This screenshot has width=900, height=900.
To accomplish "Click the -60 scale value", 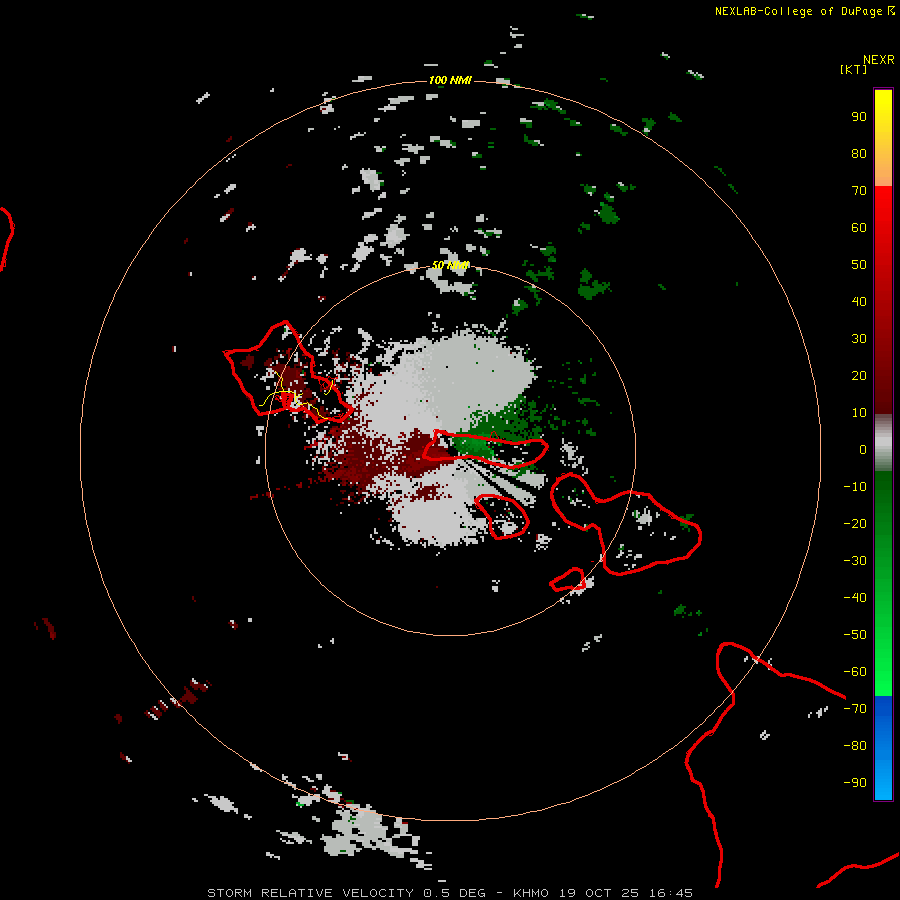I will tap(855, 672).
